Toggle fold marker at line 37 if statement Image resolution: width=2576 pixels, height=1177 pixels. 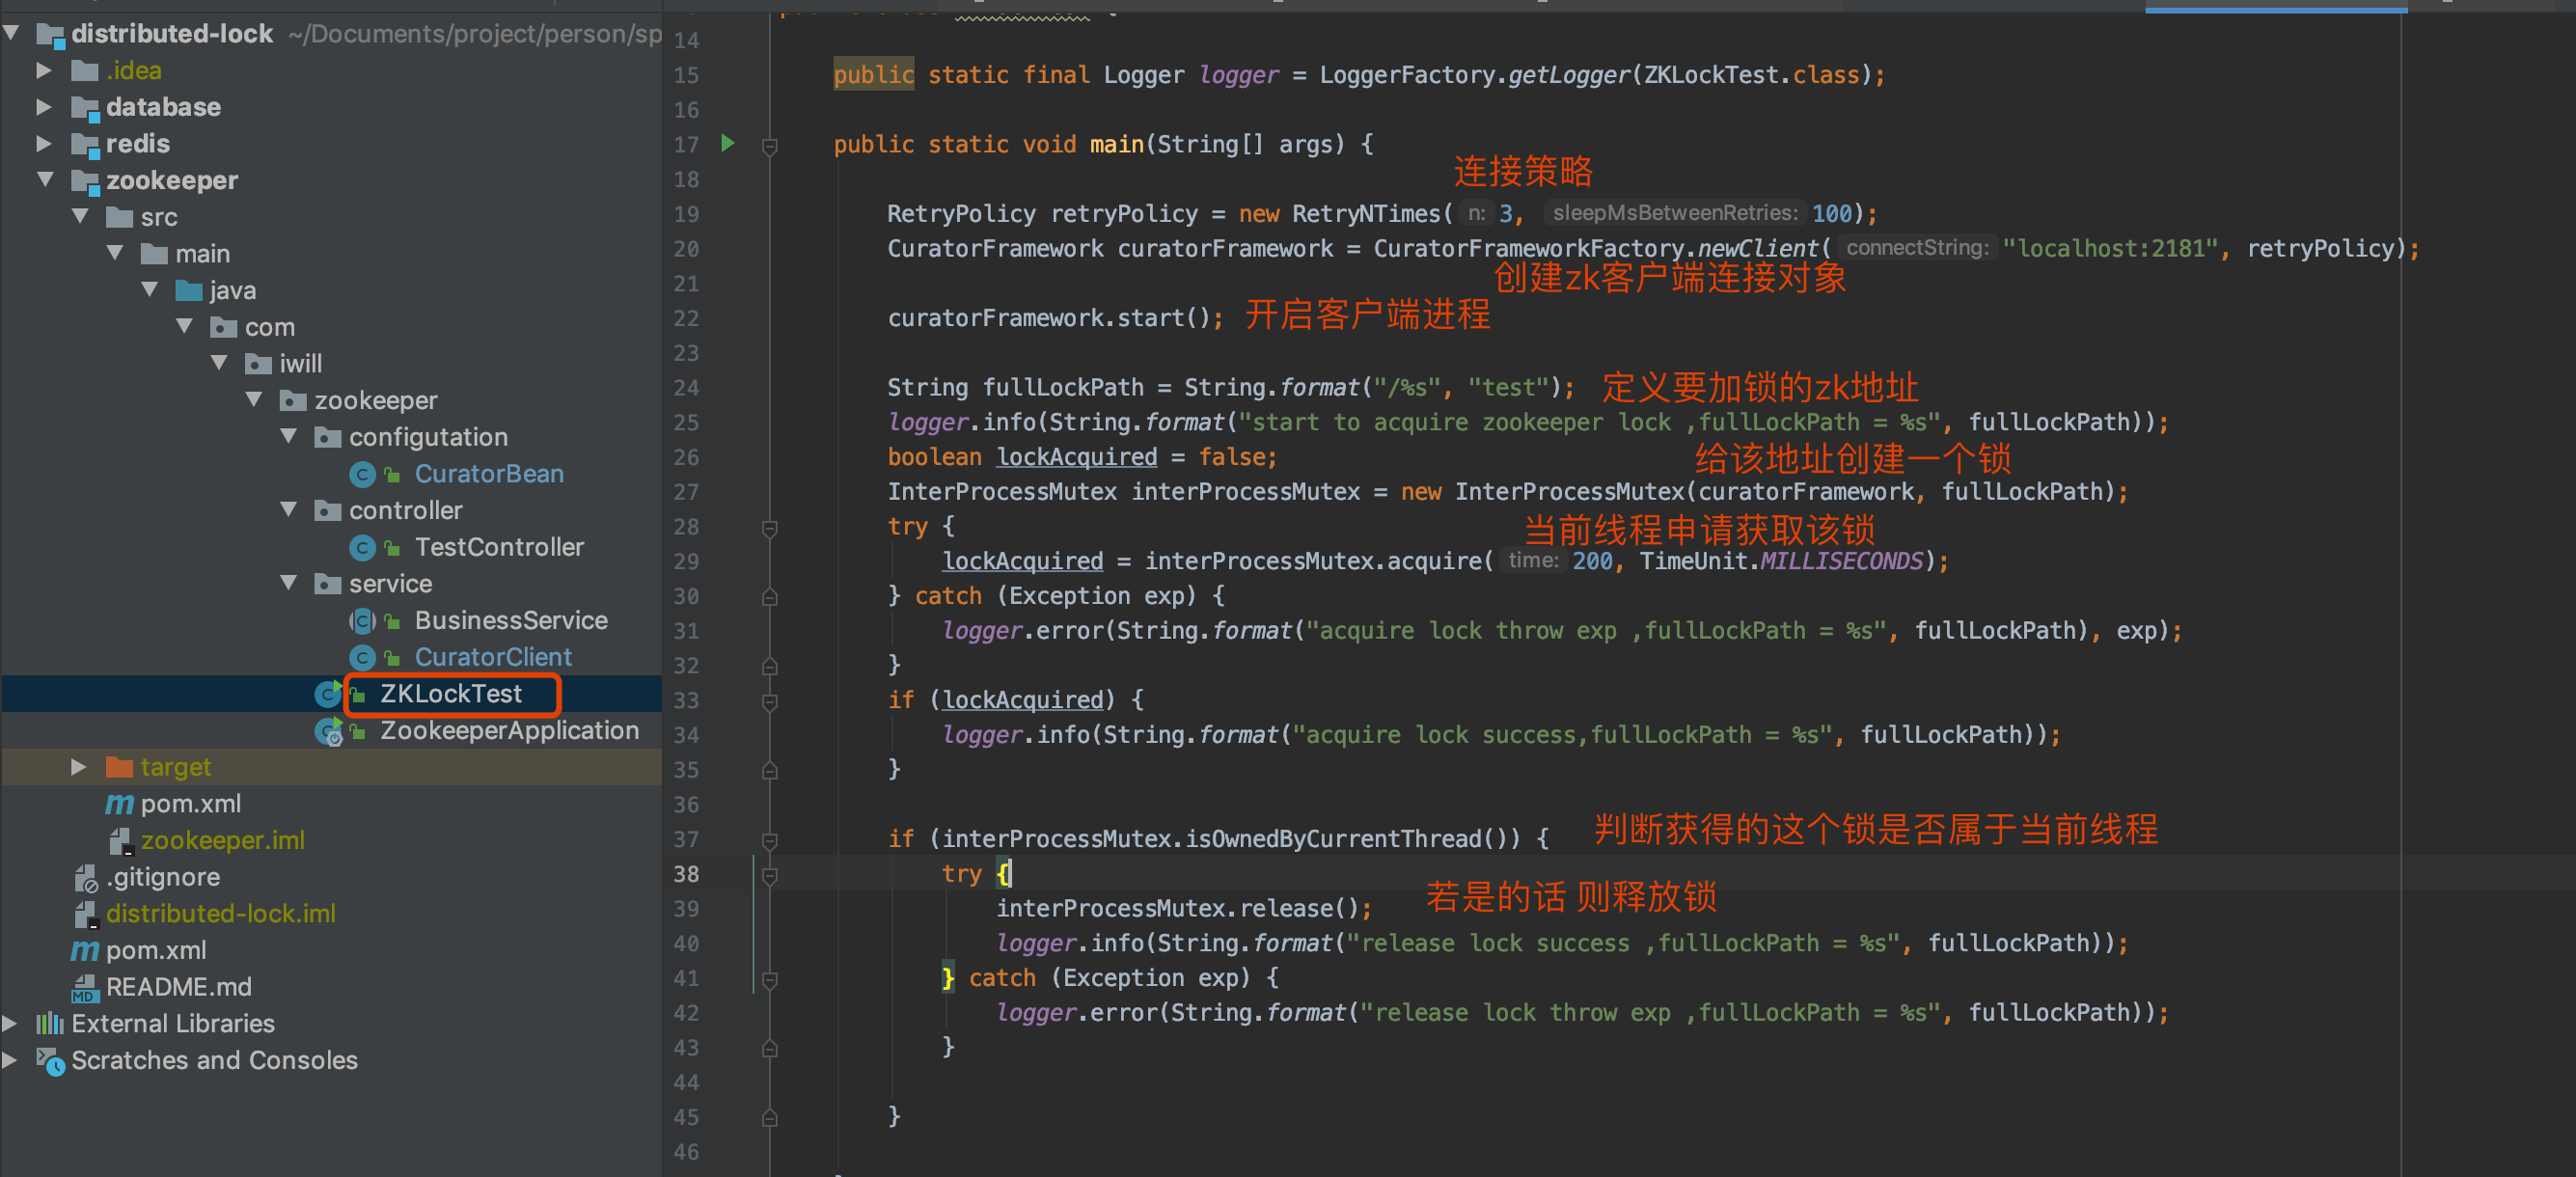pyautogui.click(x=769, y=840)
